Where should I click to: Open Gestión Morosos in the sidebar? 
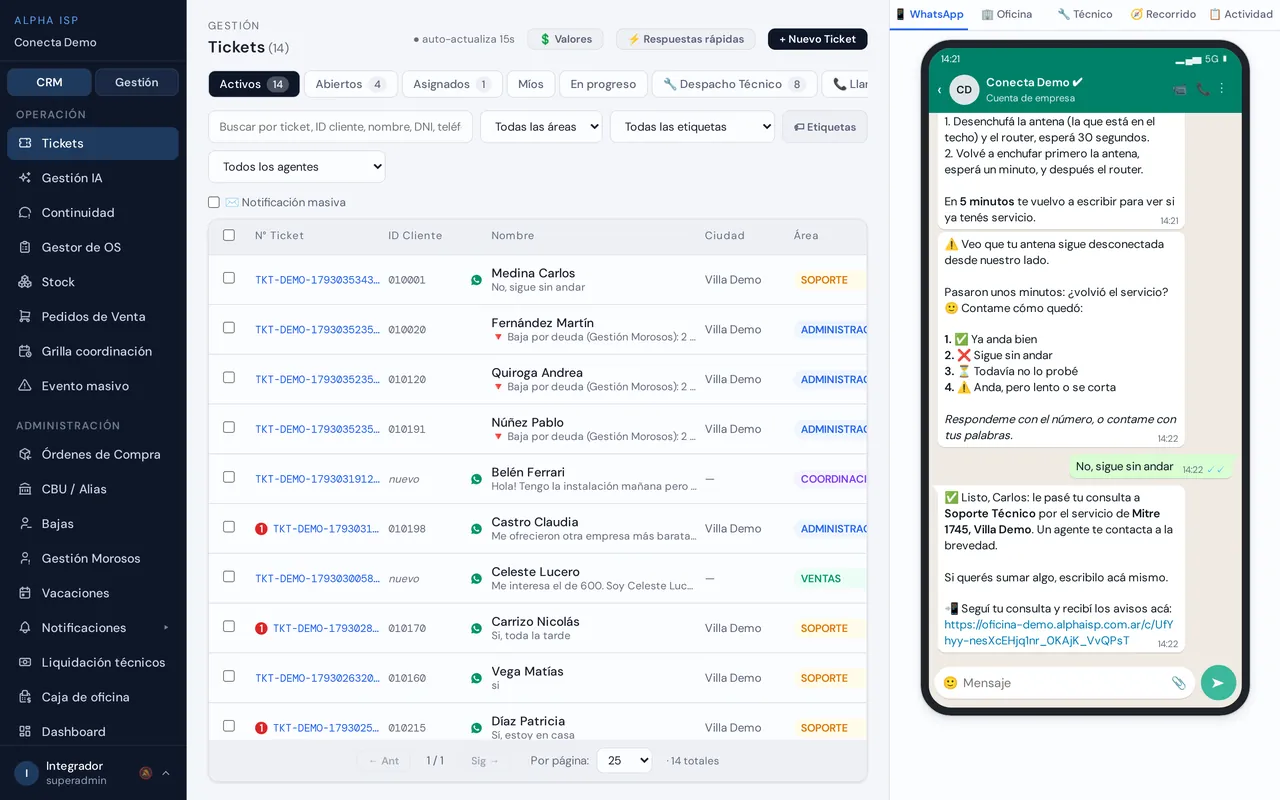coord(93,559)
